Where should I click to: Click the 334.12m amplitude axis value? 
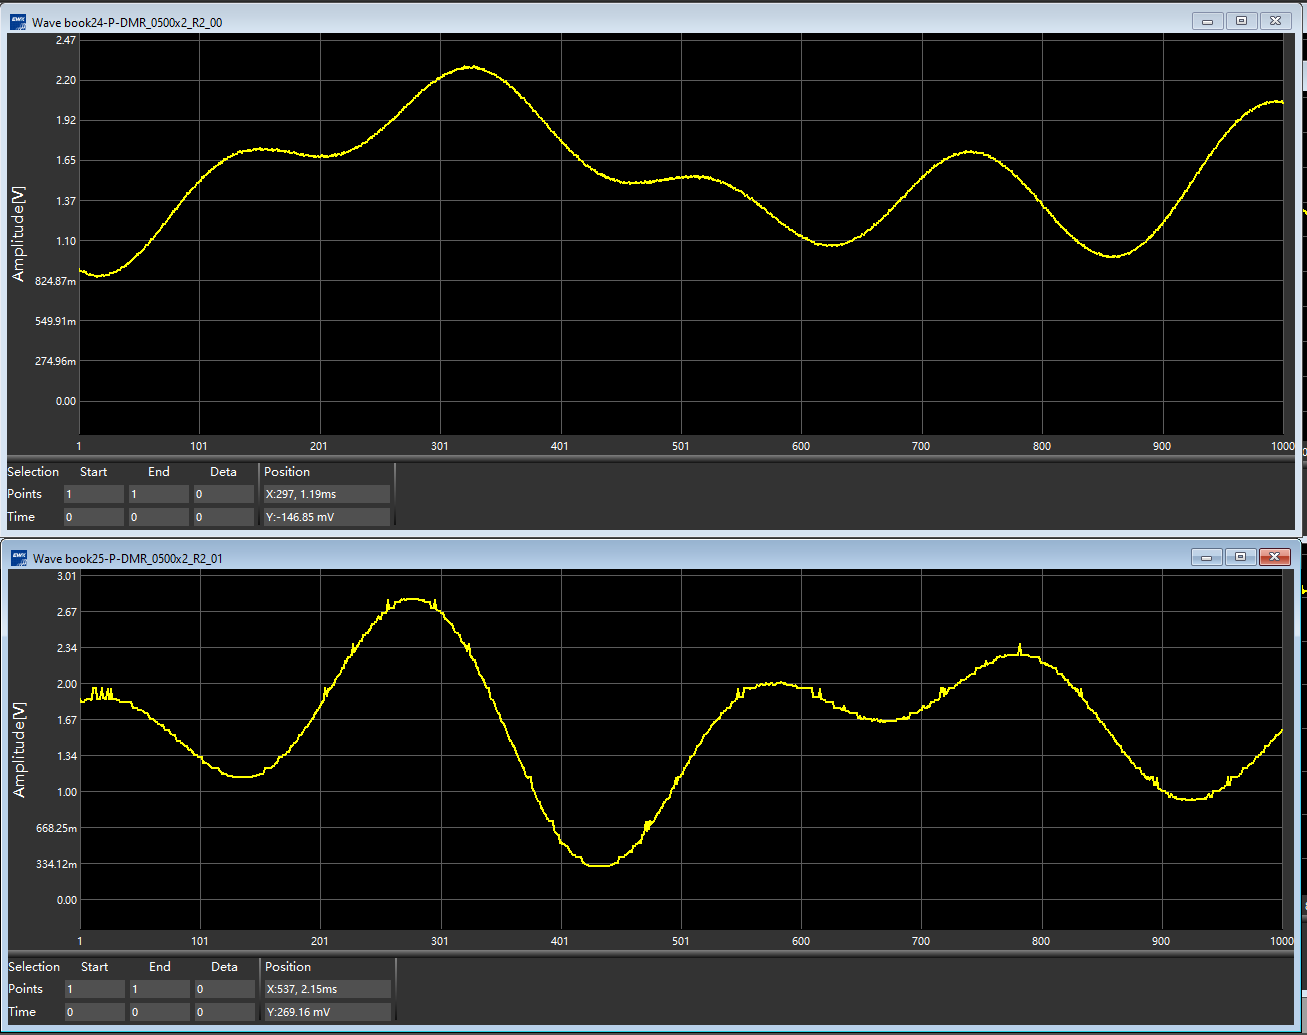pyautogui.click(x=57, y=864)
